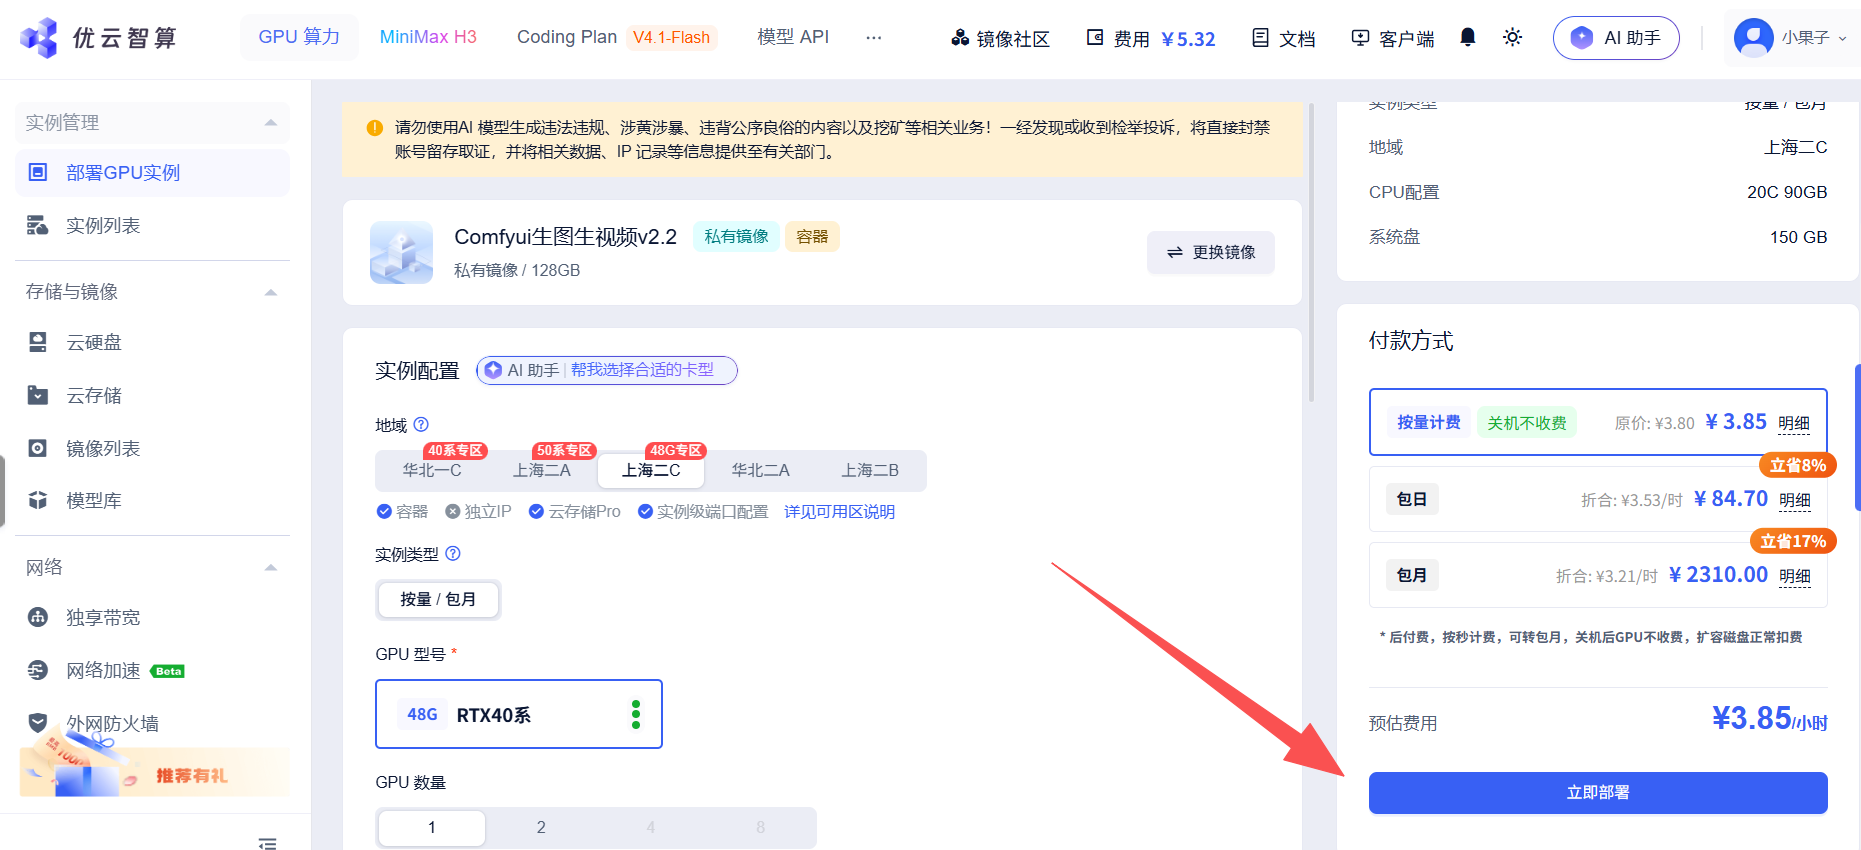Click the 云存储 folder icon
This screenshot has width=1861, height=850.
click(38, 396)
